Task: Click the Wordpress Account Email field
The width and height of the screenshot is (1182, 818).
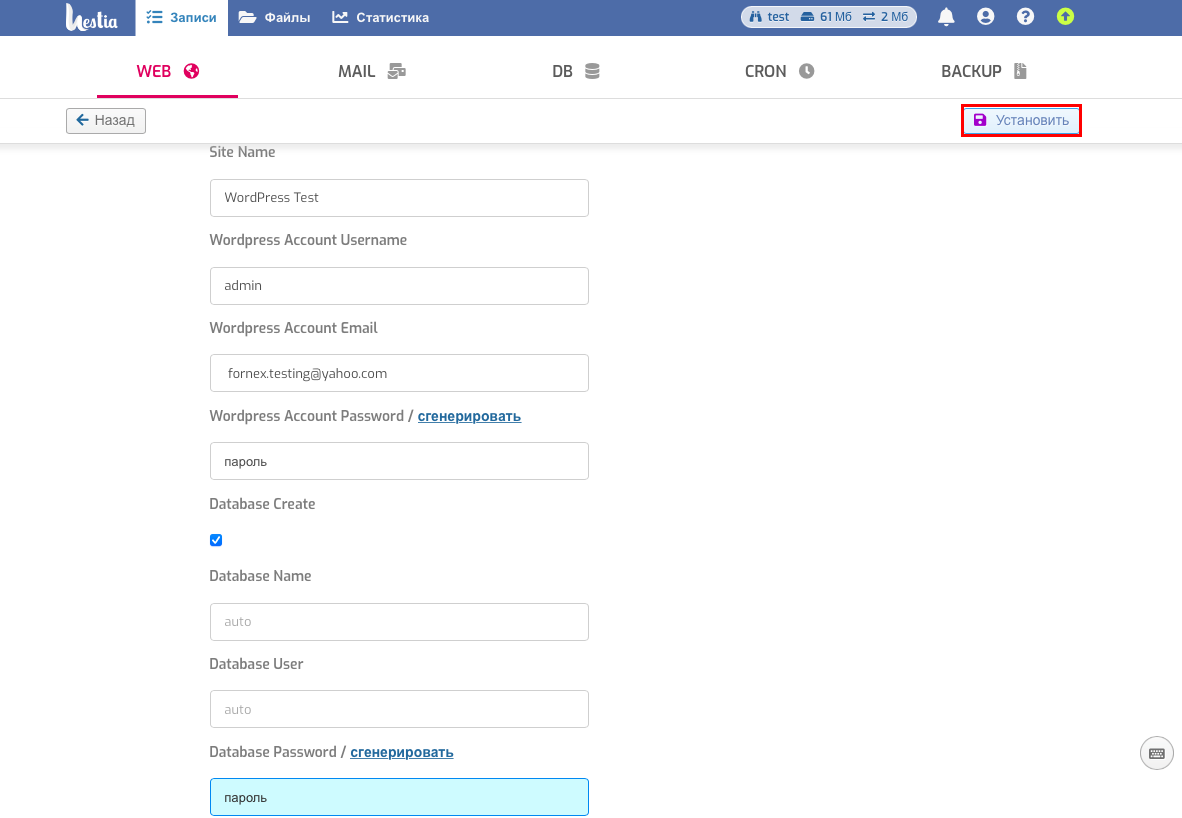Action: 399,373
